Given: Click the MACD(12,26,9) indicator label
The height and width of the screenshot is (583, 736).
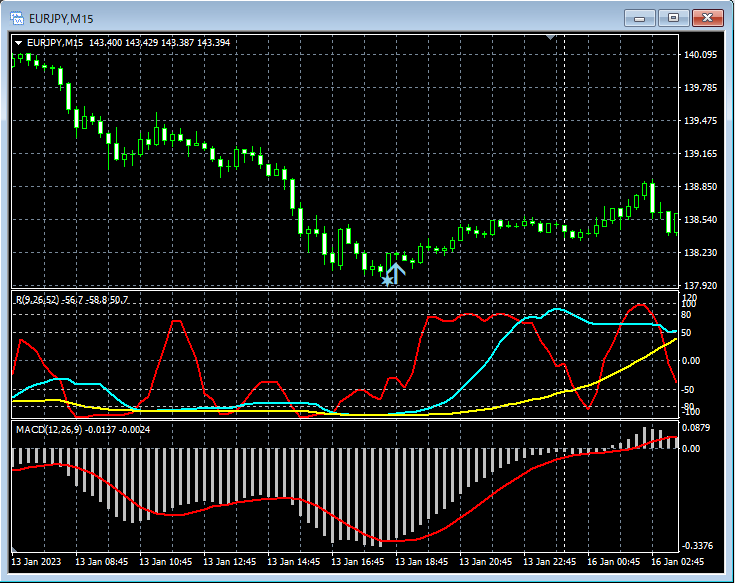Looking at the screenshot, I should (49, 429).
